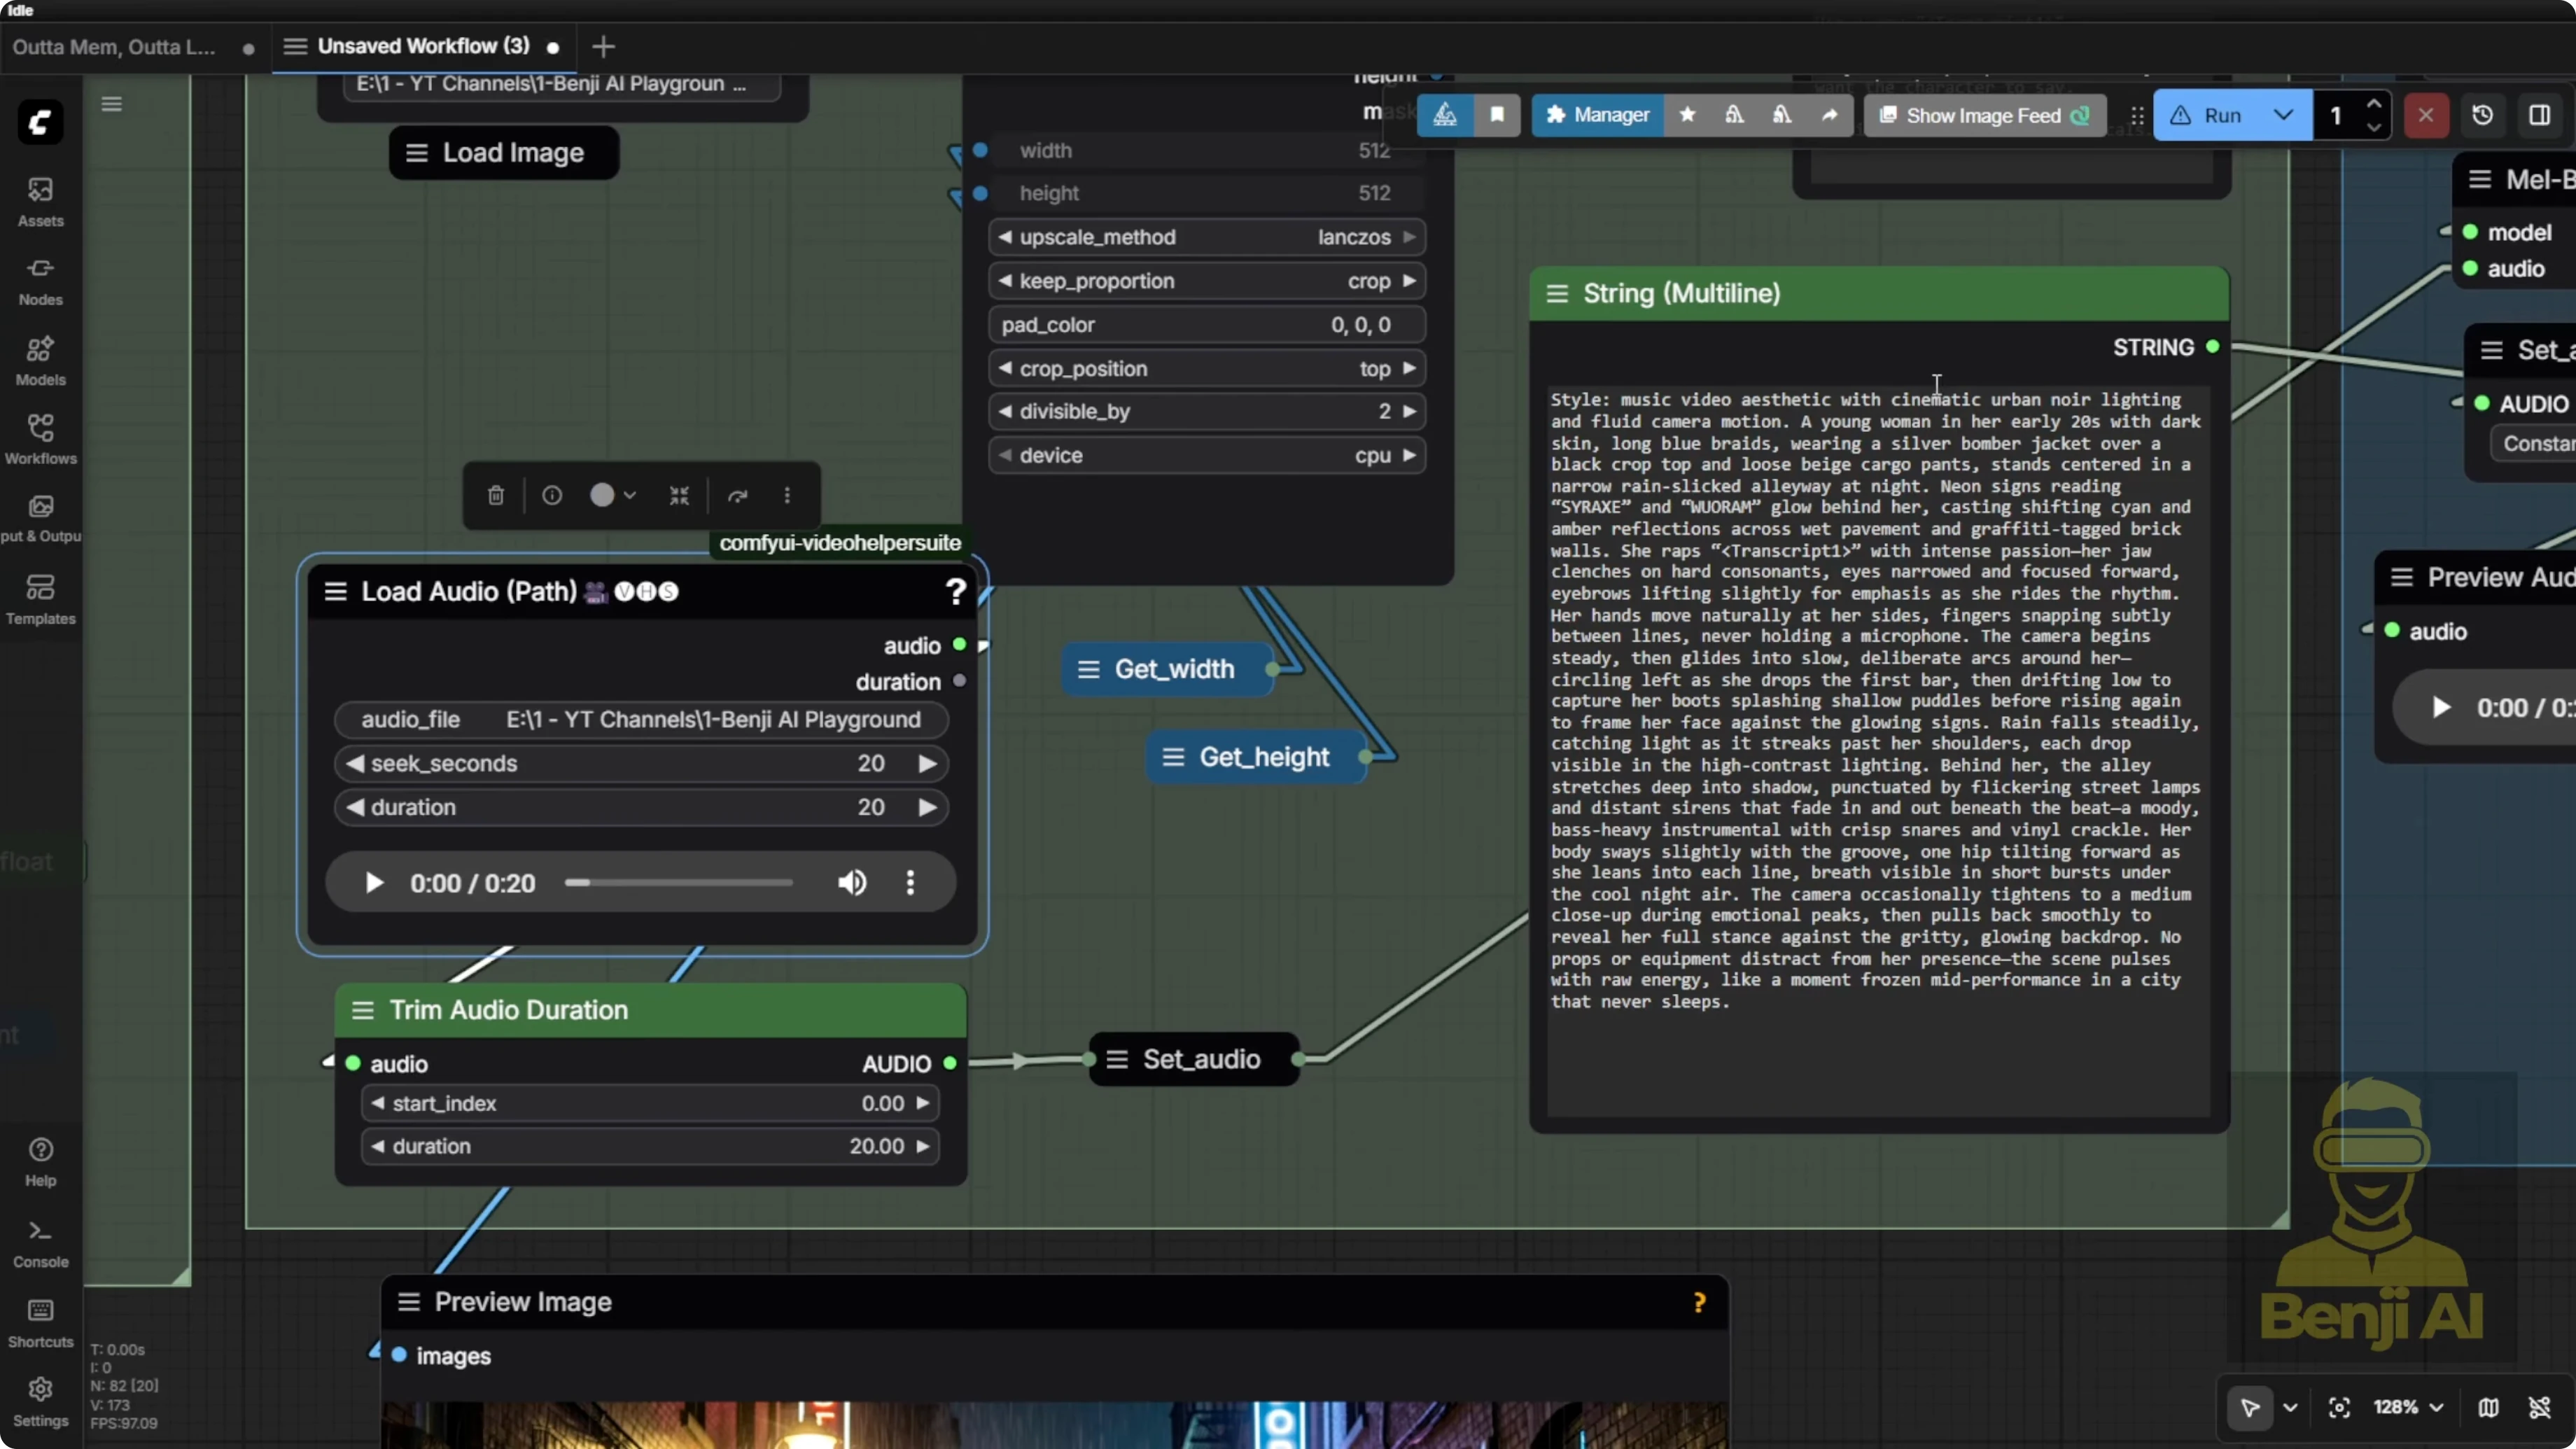The image size is (2576, 1449).
Task: Toggle the right side panel icon
Action: pyautogui.click(x=2539, y=115)
